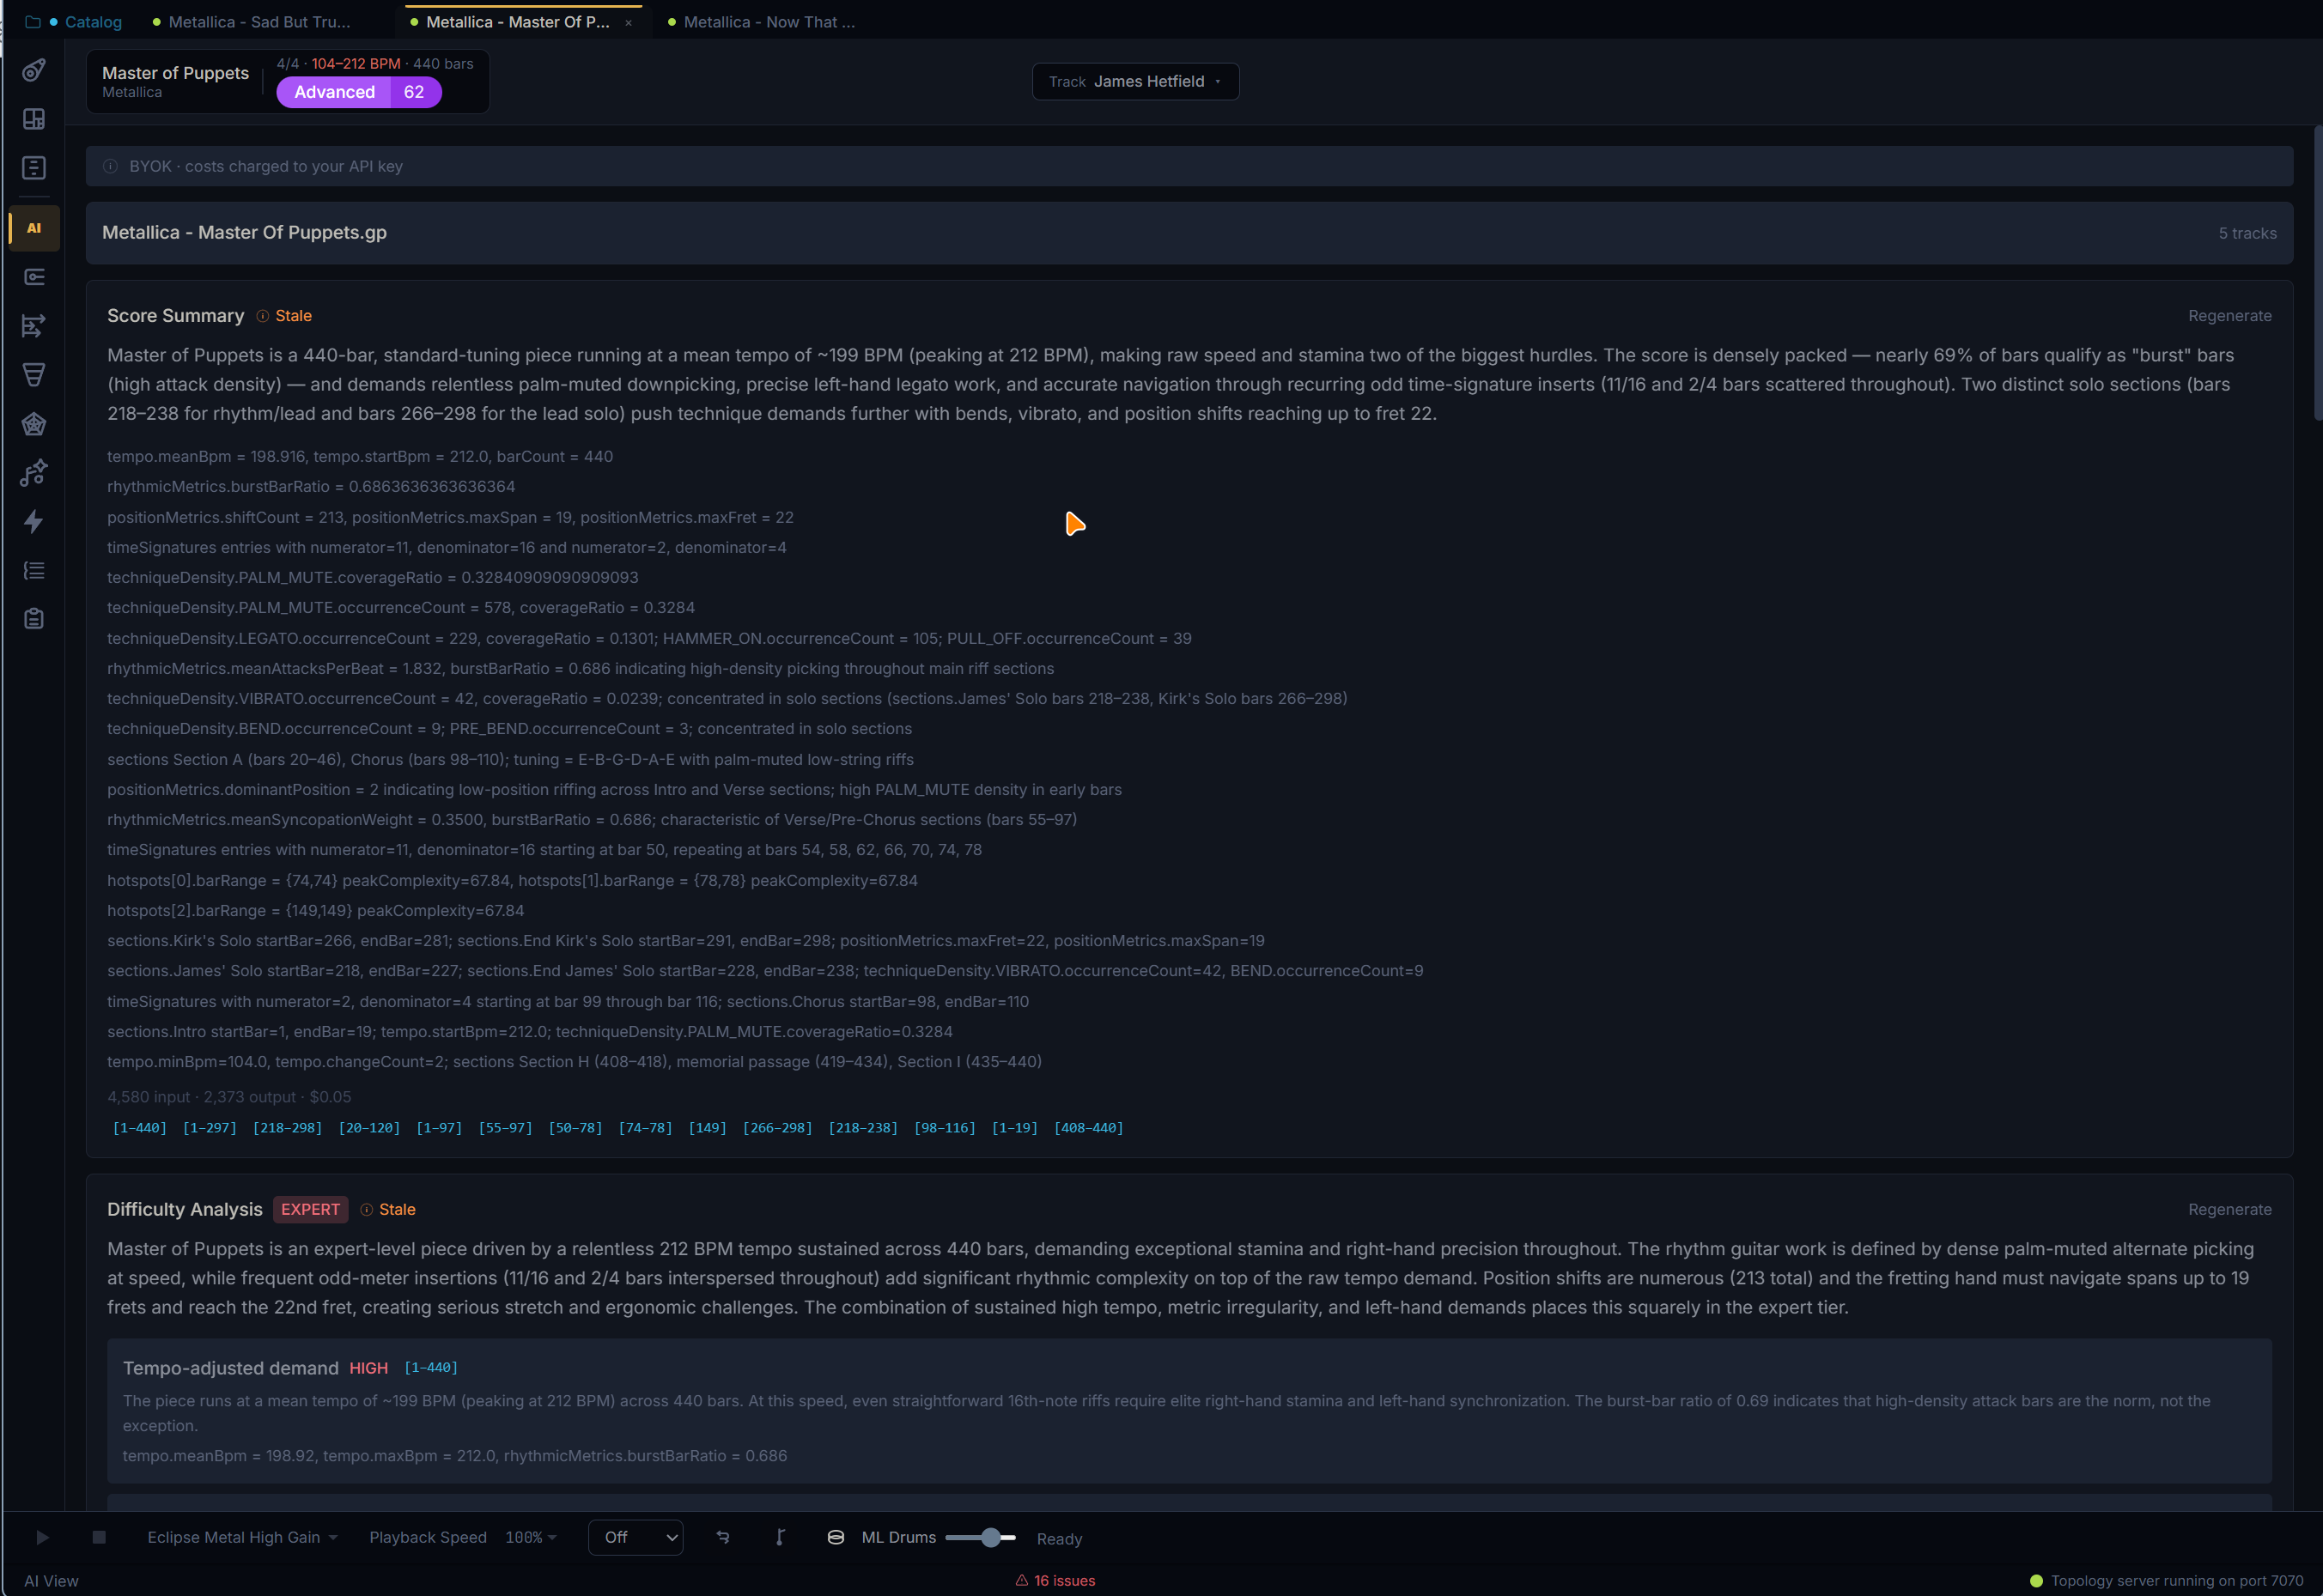
Task: Open the document page sidebar icon
Action: (x=34, y=168)
